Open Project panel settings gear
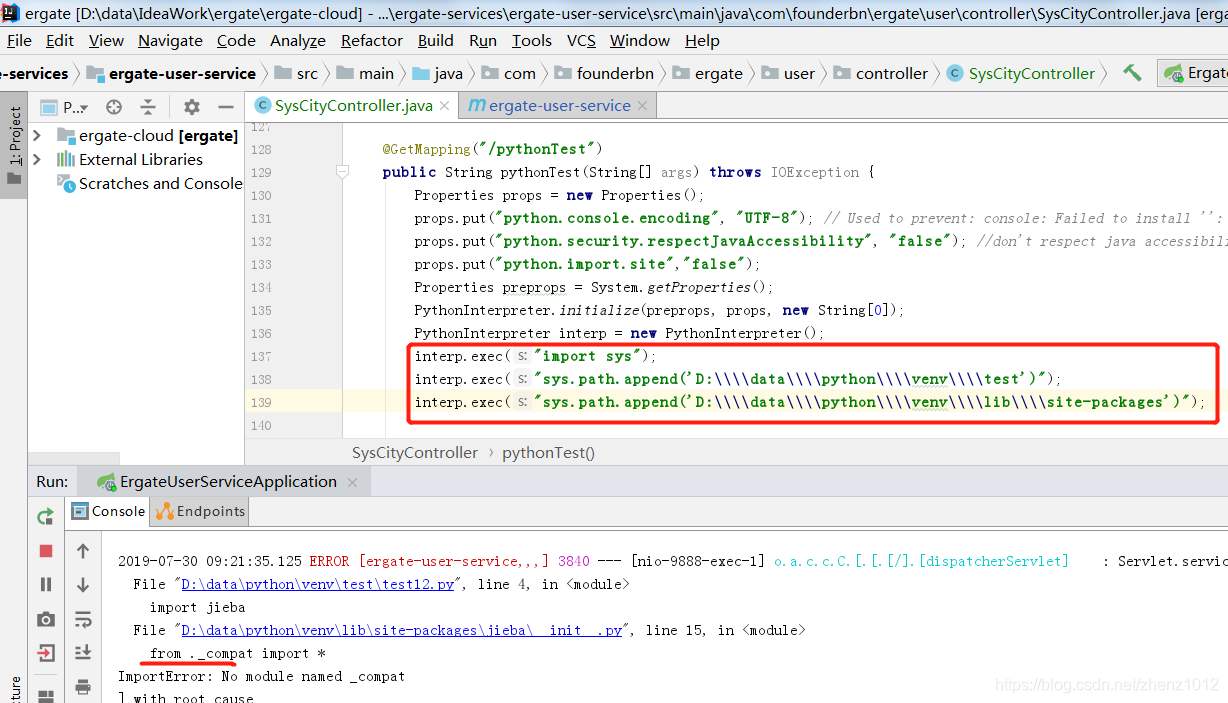Screen dimensions: 1228x703 tap(192, 107)
